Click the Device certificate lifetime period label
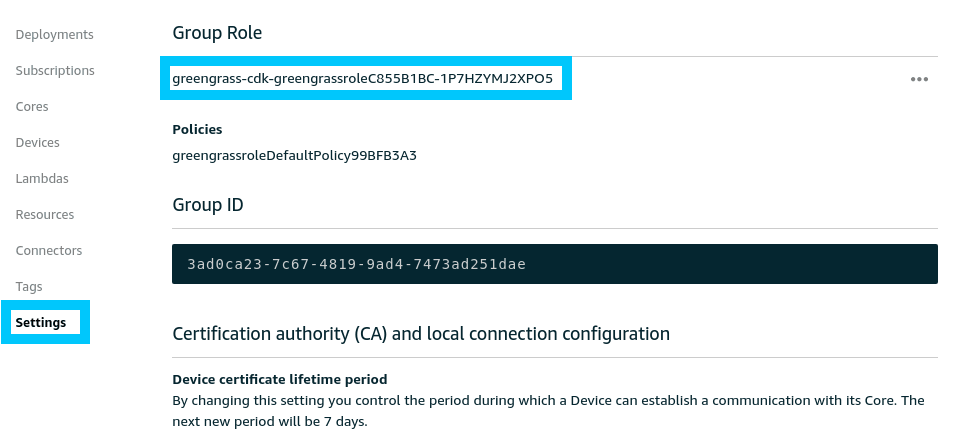This screenshot has width=957, height=444. [x=279, y=380]
